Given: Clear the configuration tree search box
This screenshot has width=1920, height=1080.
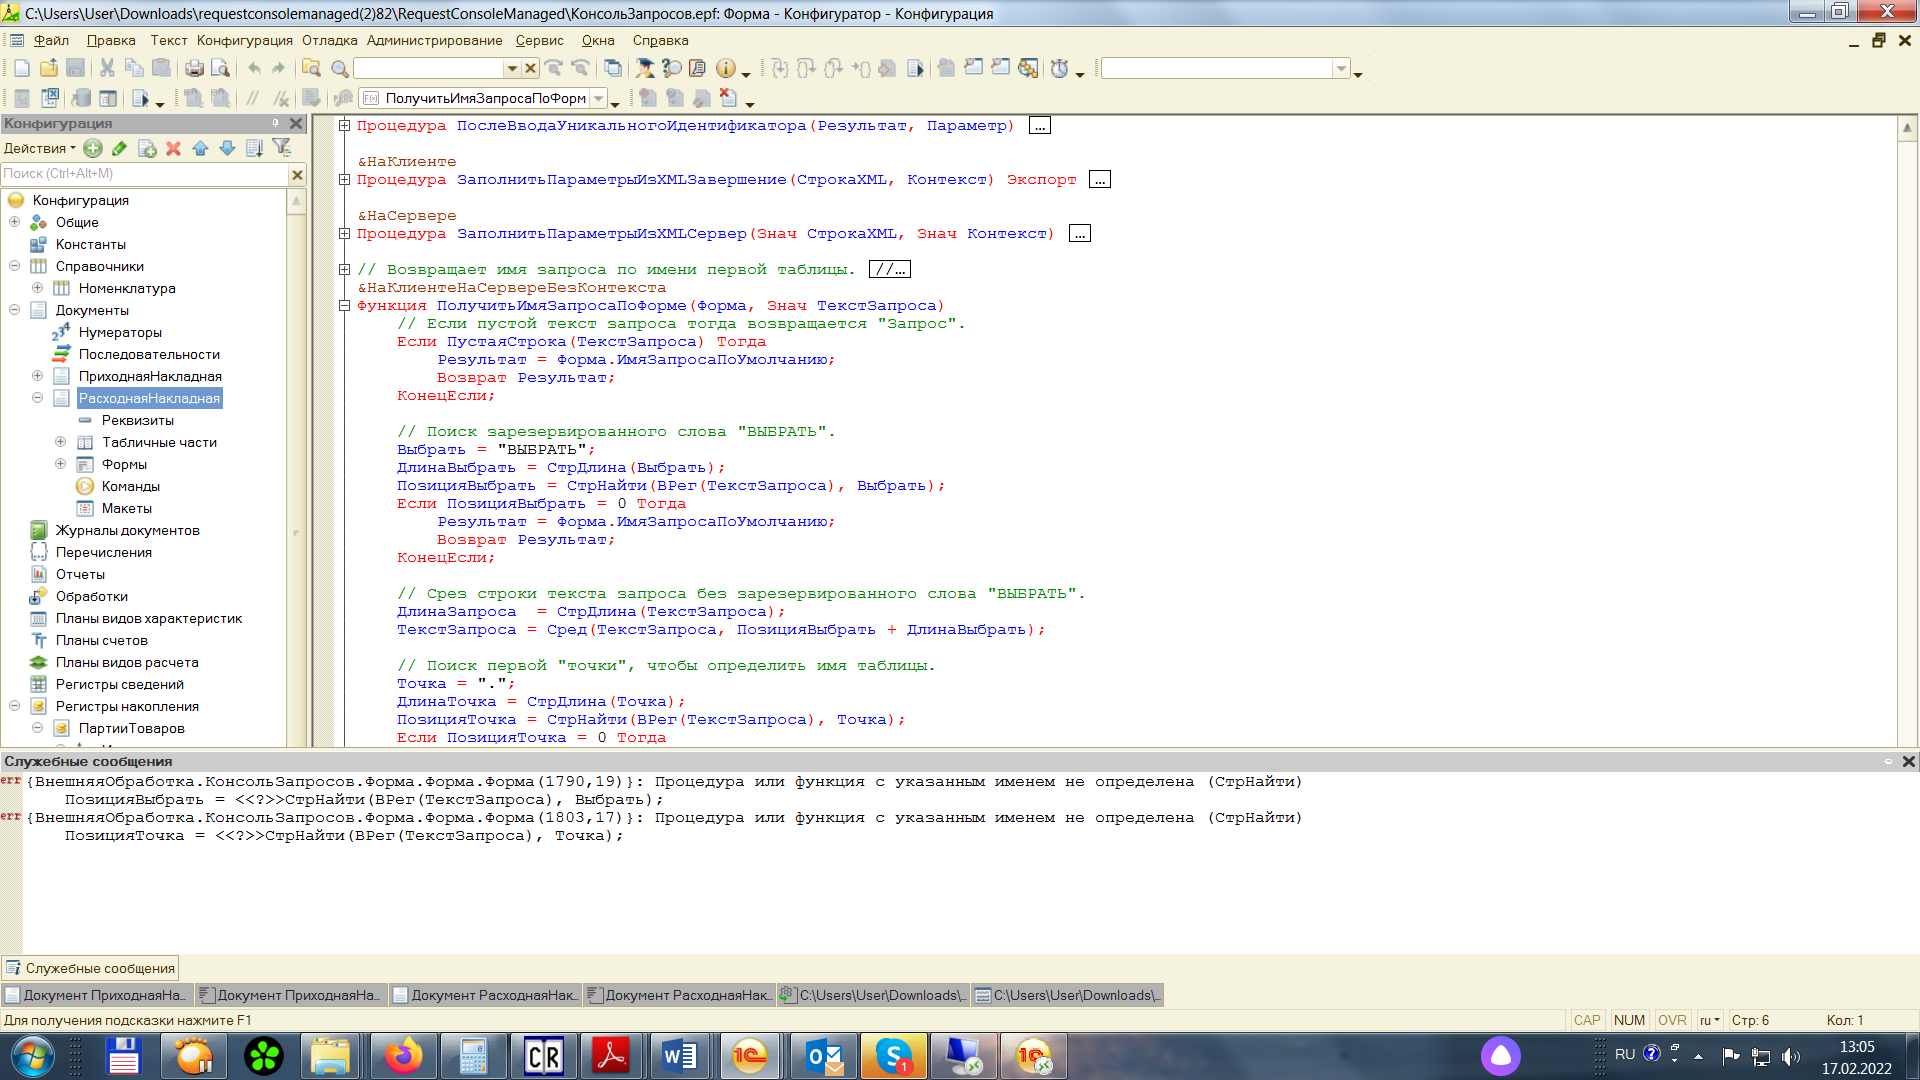Looking at the screenshot, I should (x=297, y=174).
